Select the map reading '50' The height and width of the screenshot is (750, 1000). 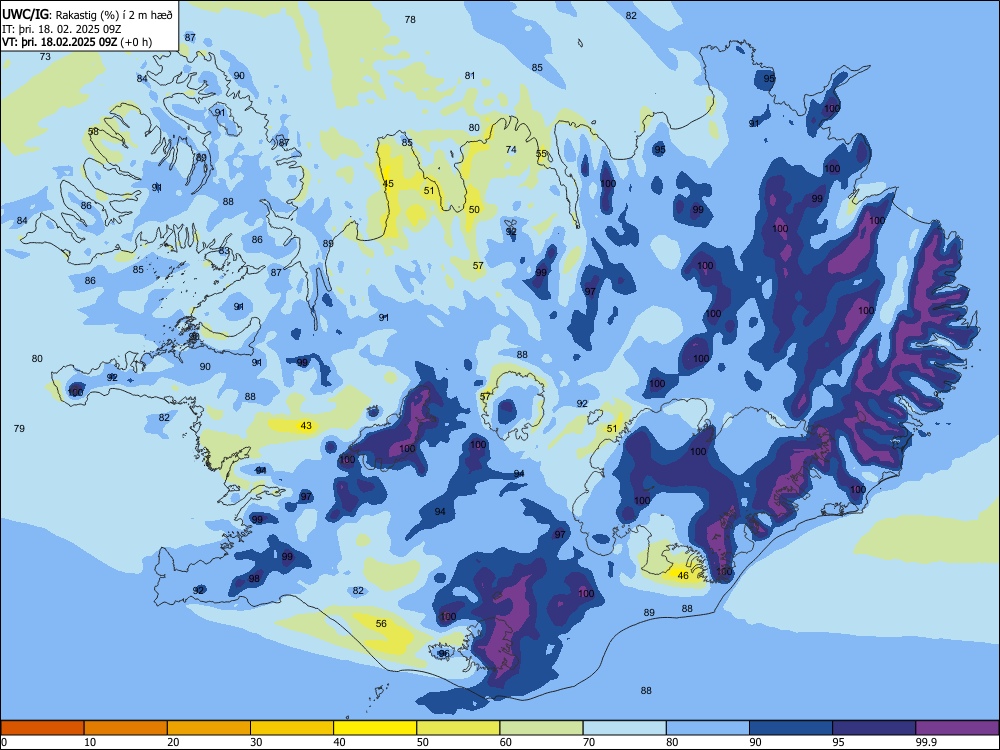pos(474,209)
